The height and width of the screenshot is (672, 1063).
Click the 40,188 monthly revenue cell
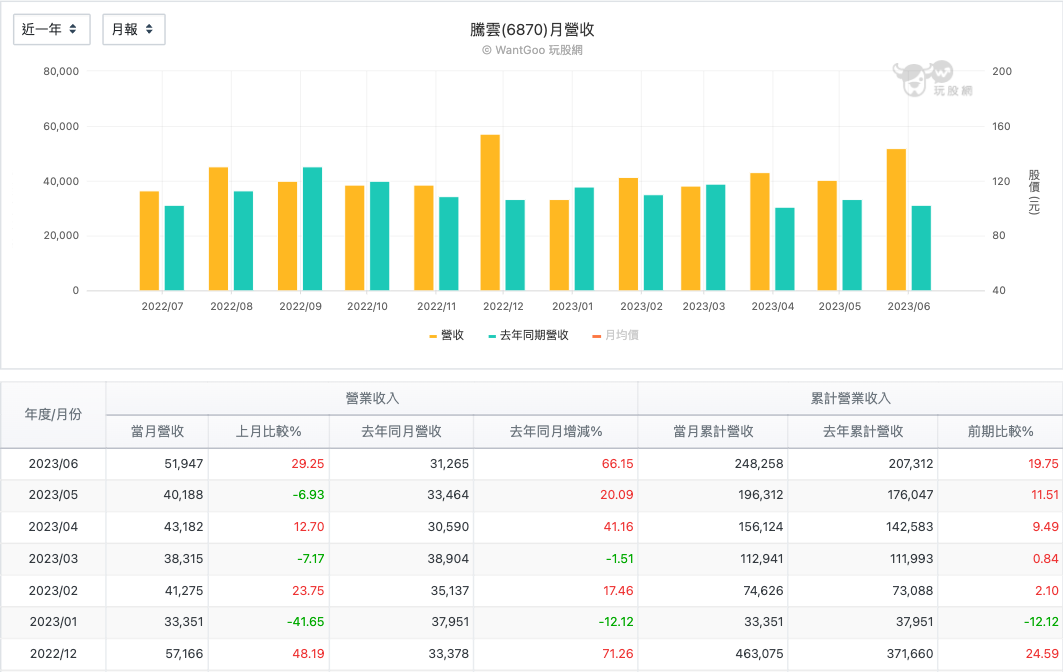[x=157, y=495]
